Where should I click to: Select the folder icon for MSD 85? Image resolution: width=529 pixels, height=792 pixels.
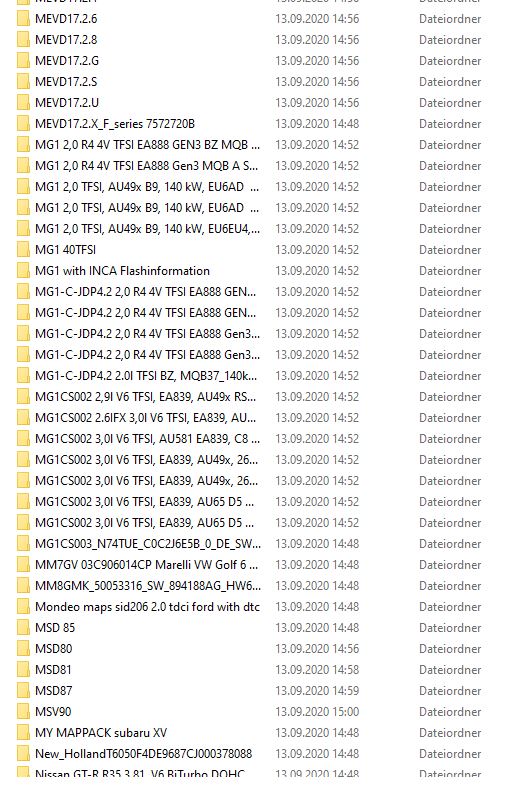pyautogui.click(x=23, y=628)
